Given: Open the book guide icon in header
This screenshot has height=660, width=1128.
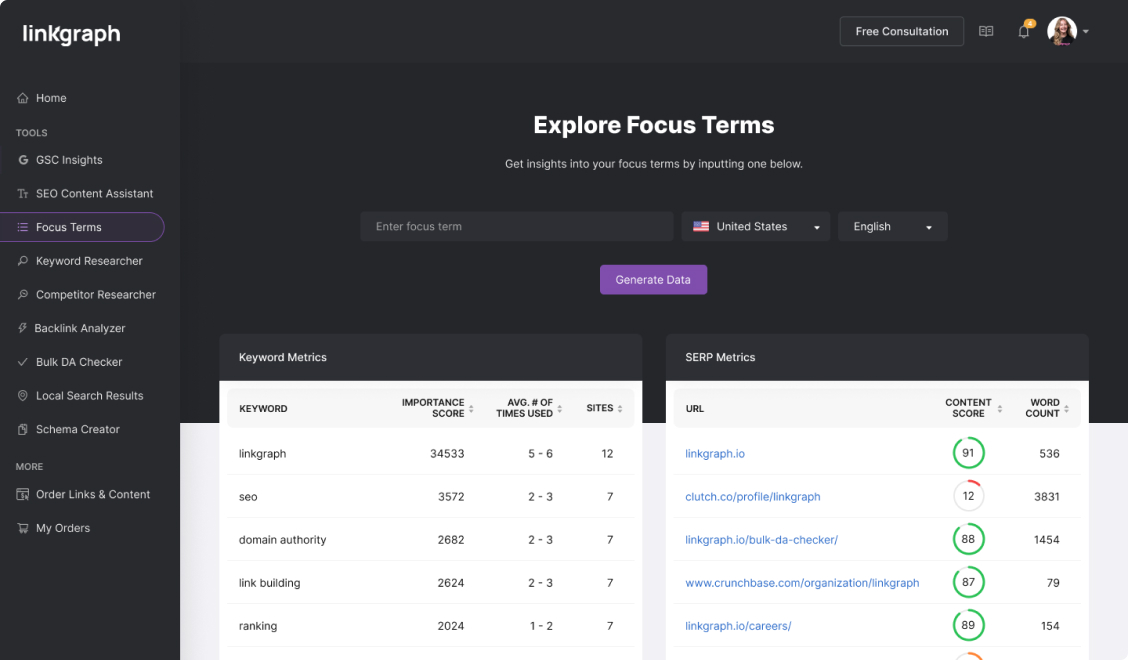Looking at the screenshot, I should coord(986,31).
